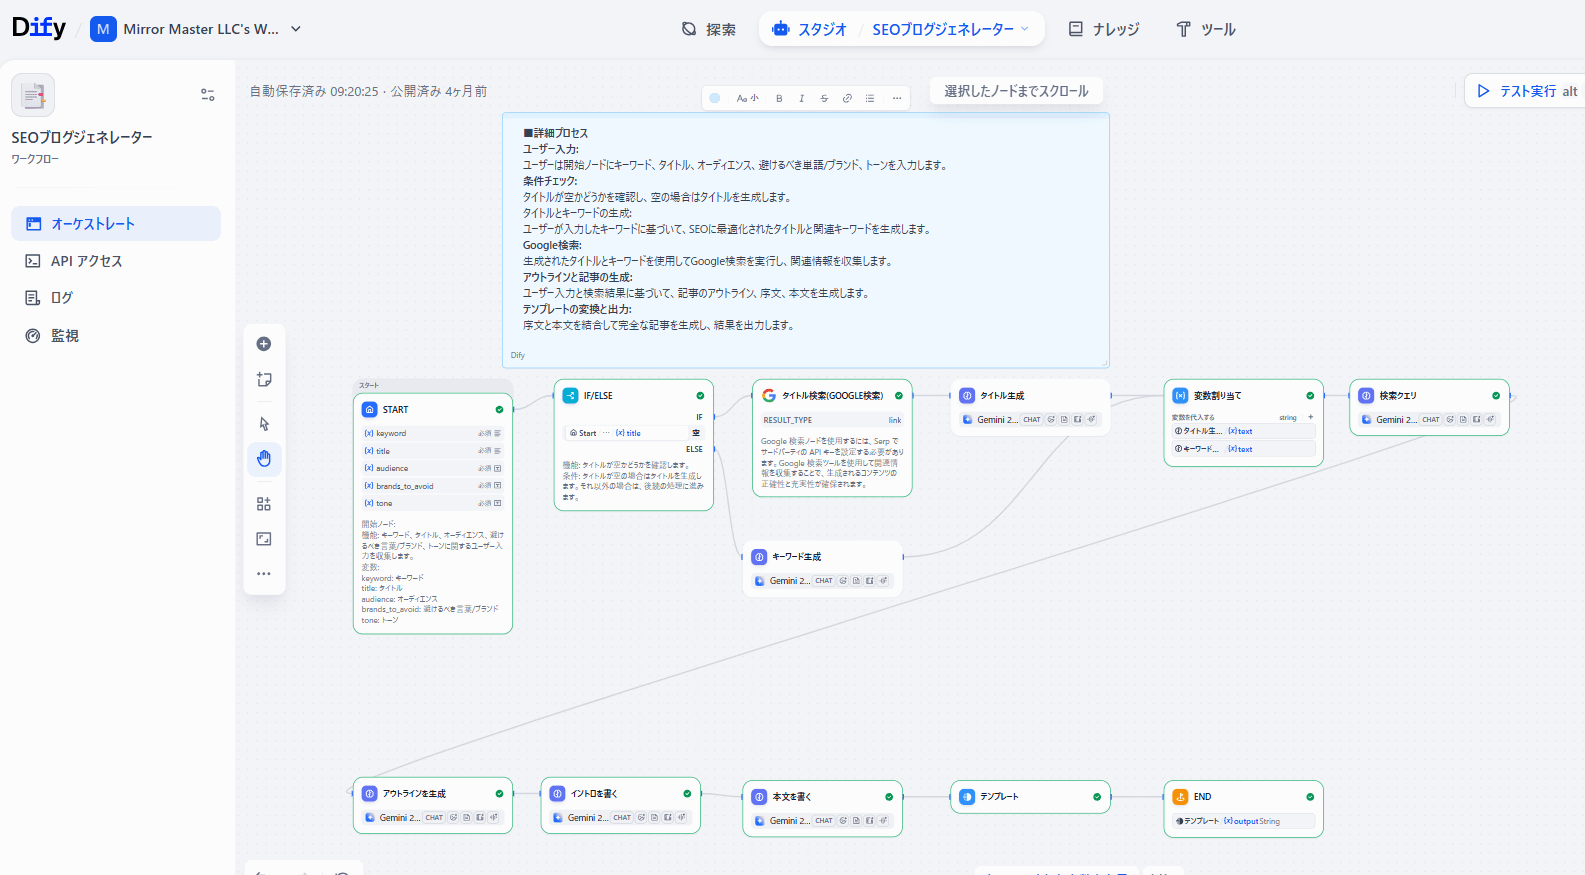The width and height of the screenshot is (1585, 875).
Task: Click the organize nodes icon
Action: pos(264,504)
